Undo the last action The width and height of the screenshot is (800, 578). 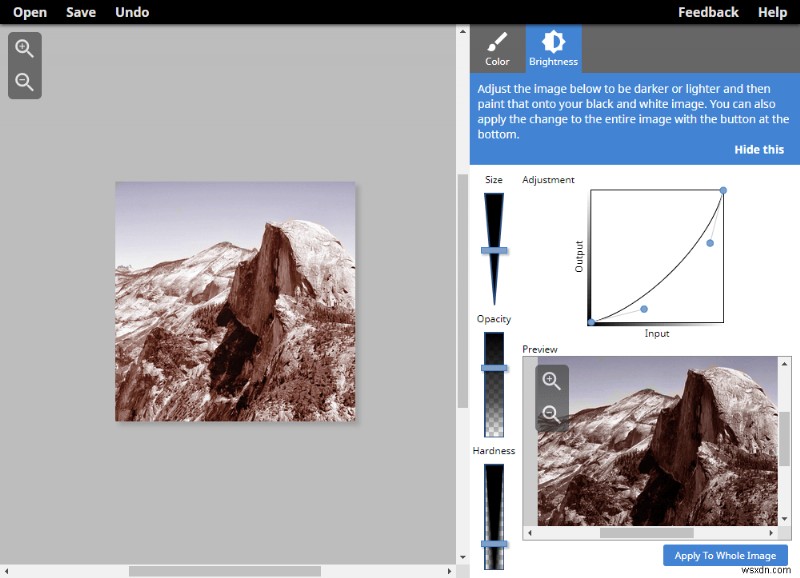coord(132,12)
